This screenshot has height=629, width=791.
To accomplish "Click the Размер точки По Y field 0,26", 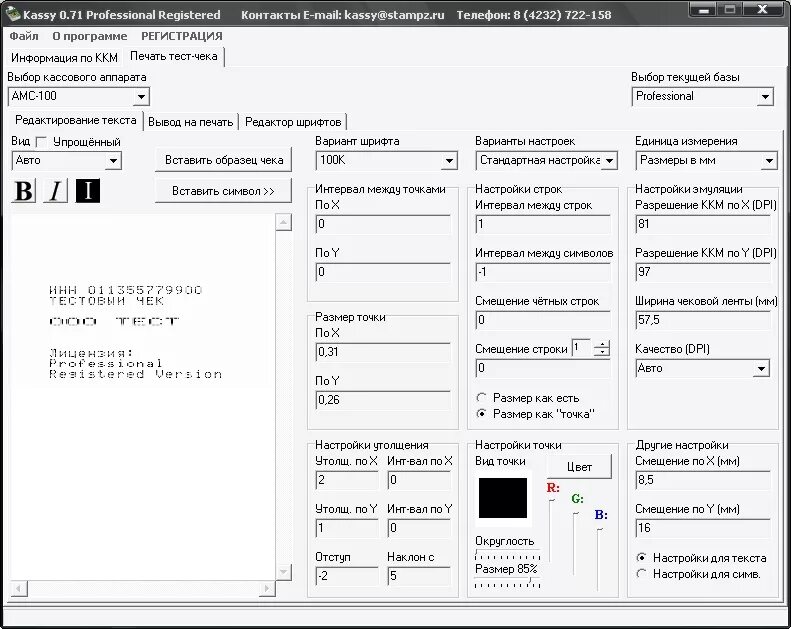I will pyautogui.click(x=383, y=400).
